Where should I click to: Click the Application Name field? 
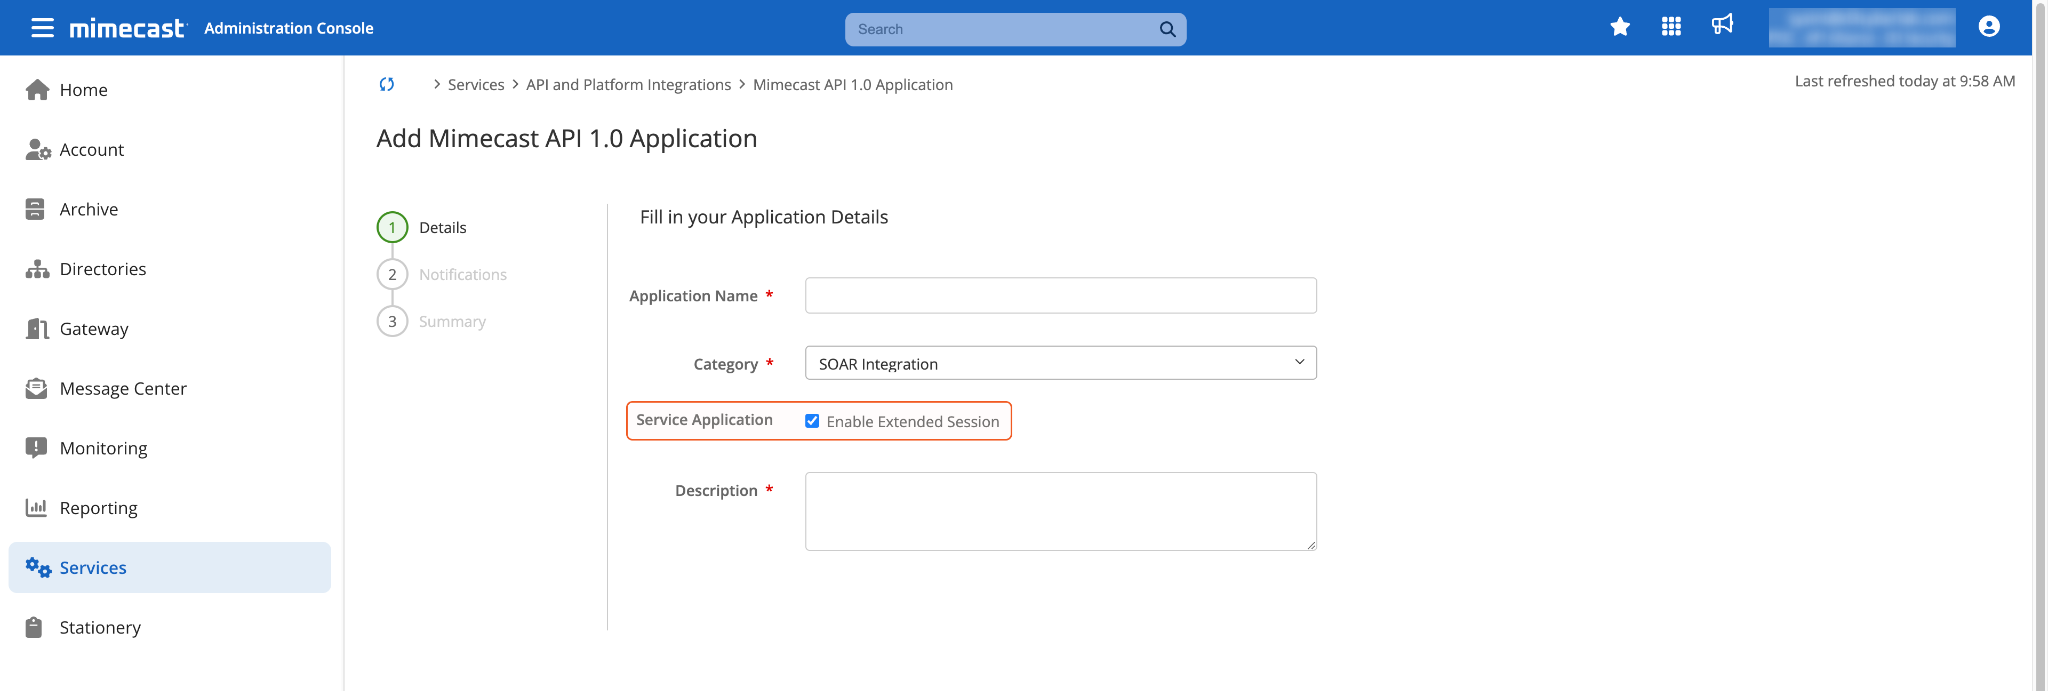click(1060, 296)
